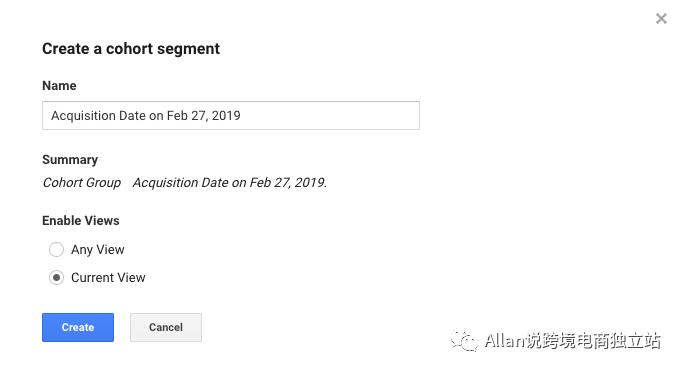
Task: Click the year 2019 in Name field
Action: coord(226,116)
